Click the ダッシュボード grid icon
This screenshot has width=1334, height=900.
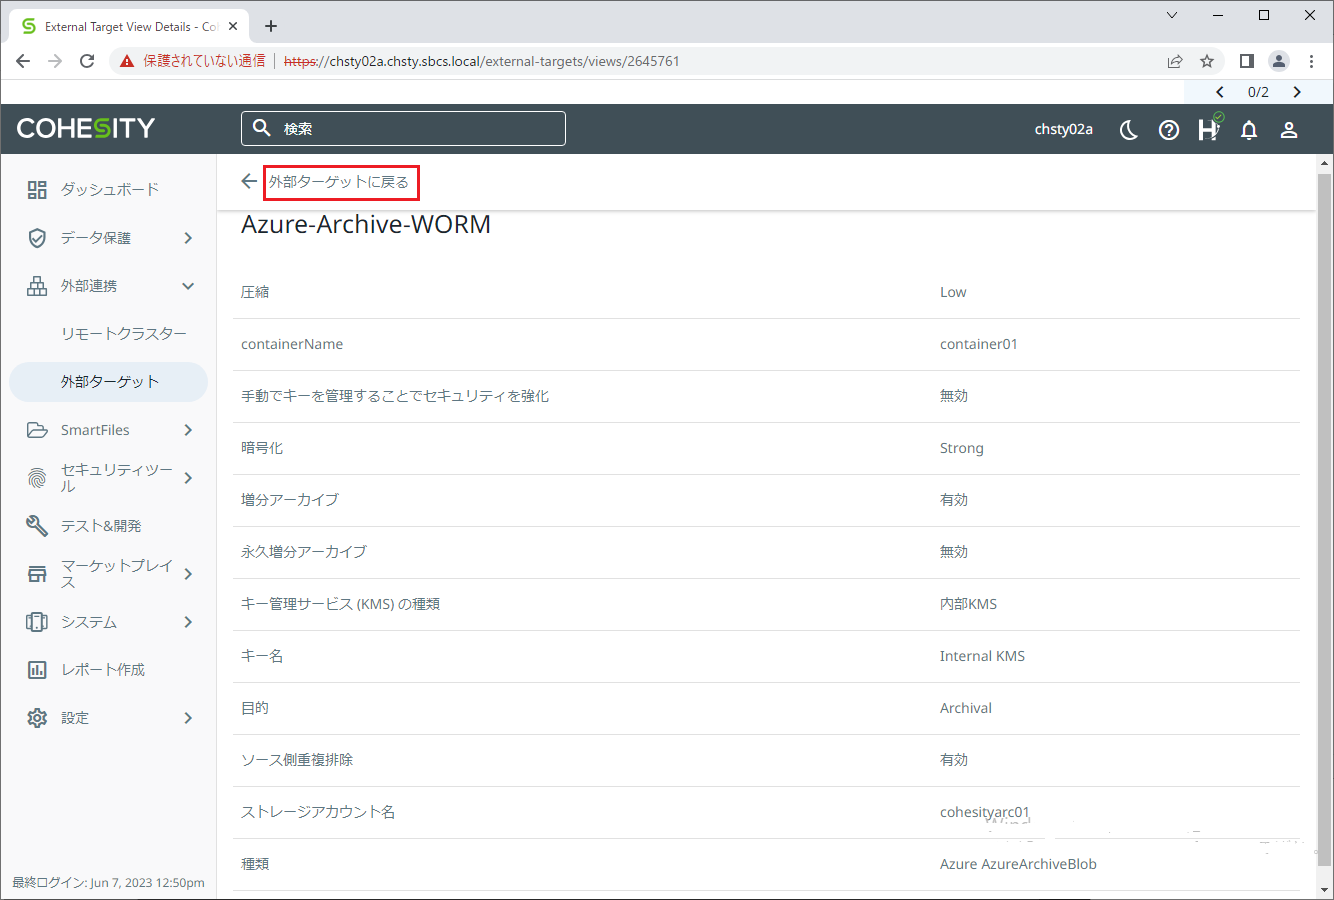point(37,190)
